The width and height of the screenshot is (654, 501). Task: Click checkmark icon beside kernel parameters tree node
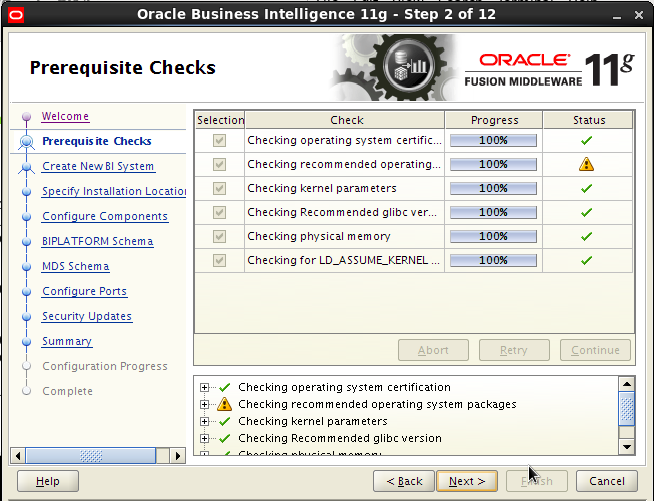tap(225, 422)
